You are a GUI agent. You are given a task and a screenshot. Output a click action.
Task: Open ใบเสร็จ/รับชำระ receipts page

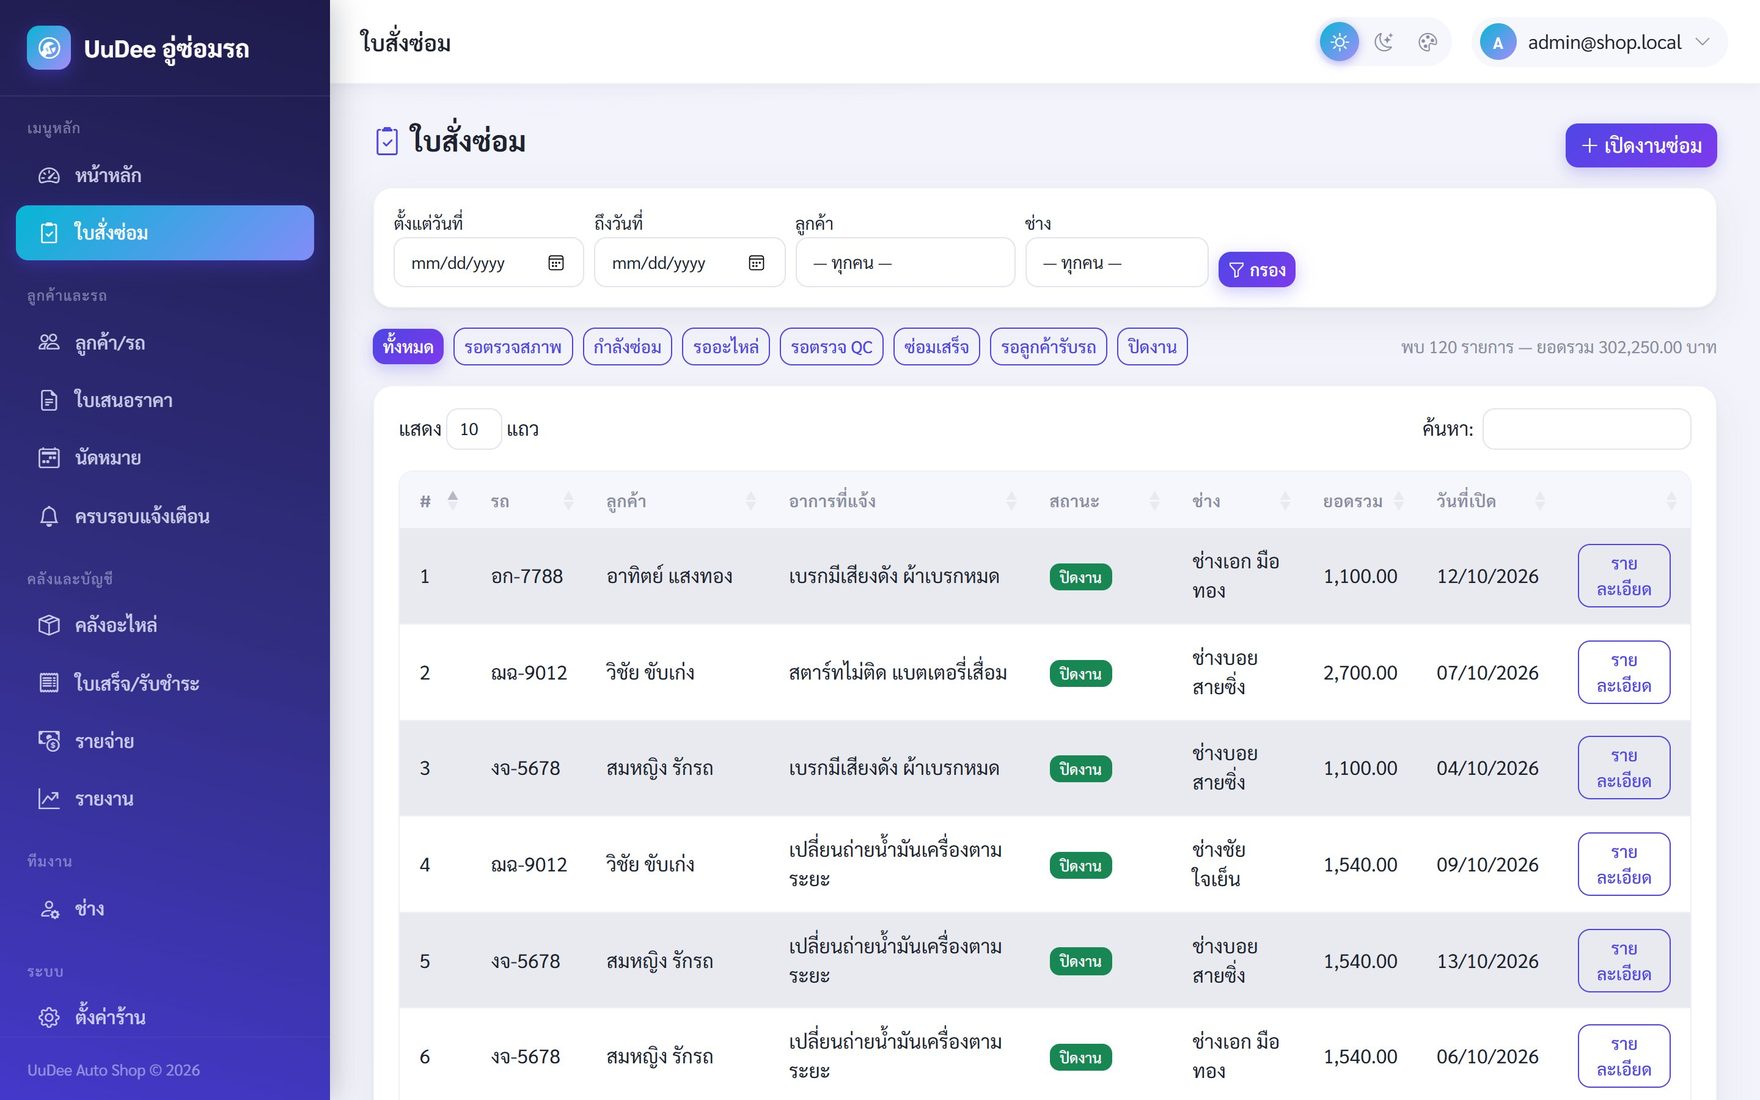tap(165, 683)
